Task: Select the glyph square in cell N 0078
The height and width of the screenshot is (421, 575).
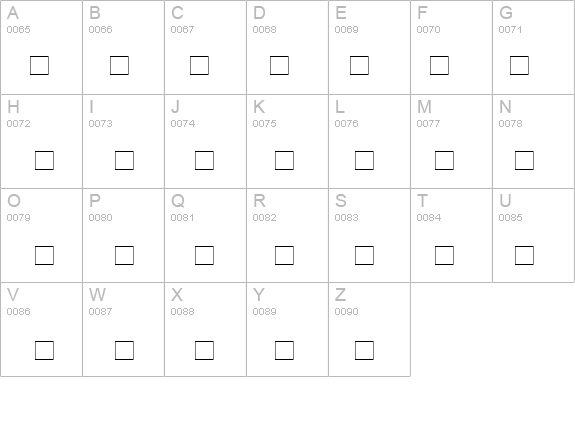Action: 524,160
